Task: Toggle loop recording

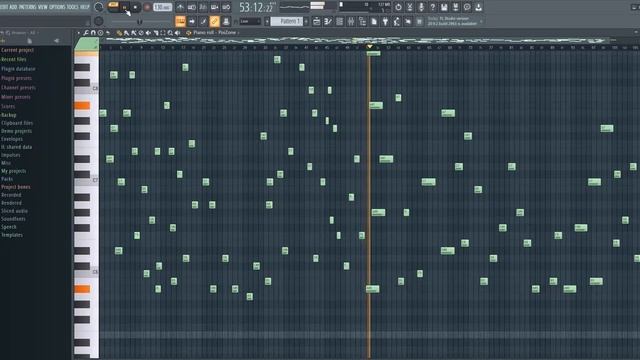Action: 226,7
